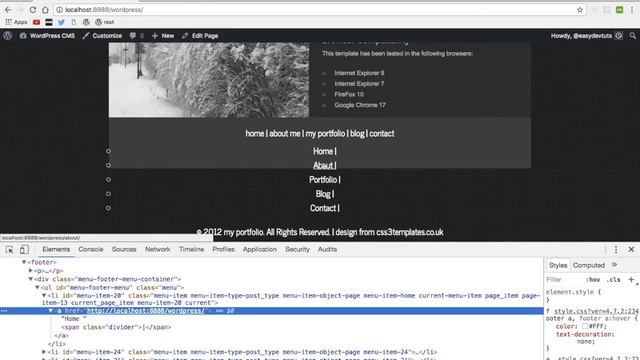
Task: Switch to the Audits tab
Action: [327, 249]
